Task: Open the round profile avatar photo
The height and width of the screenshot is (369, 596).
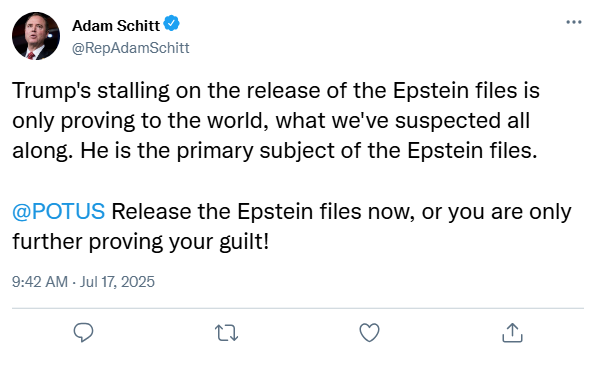Action: (36, 36)
